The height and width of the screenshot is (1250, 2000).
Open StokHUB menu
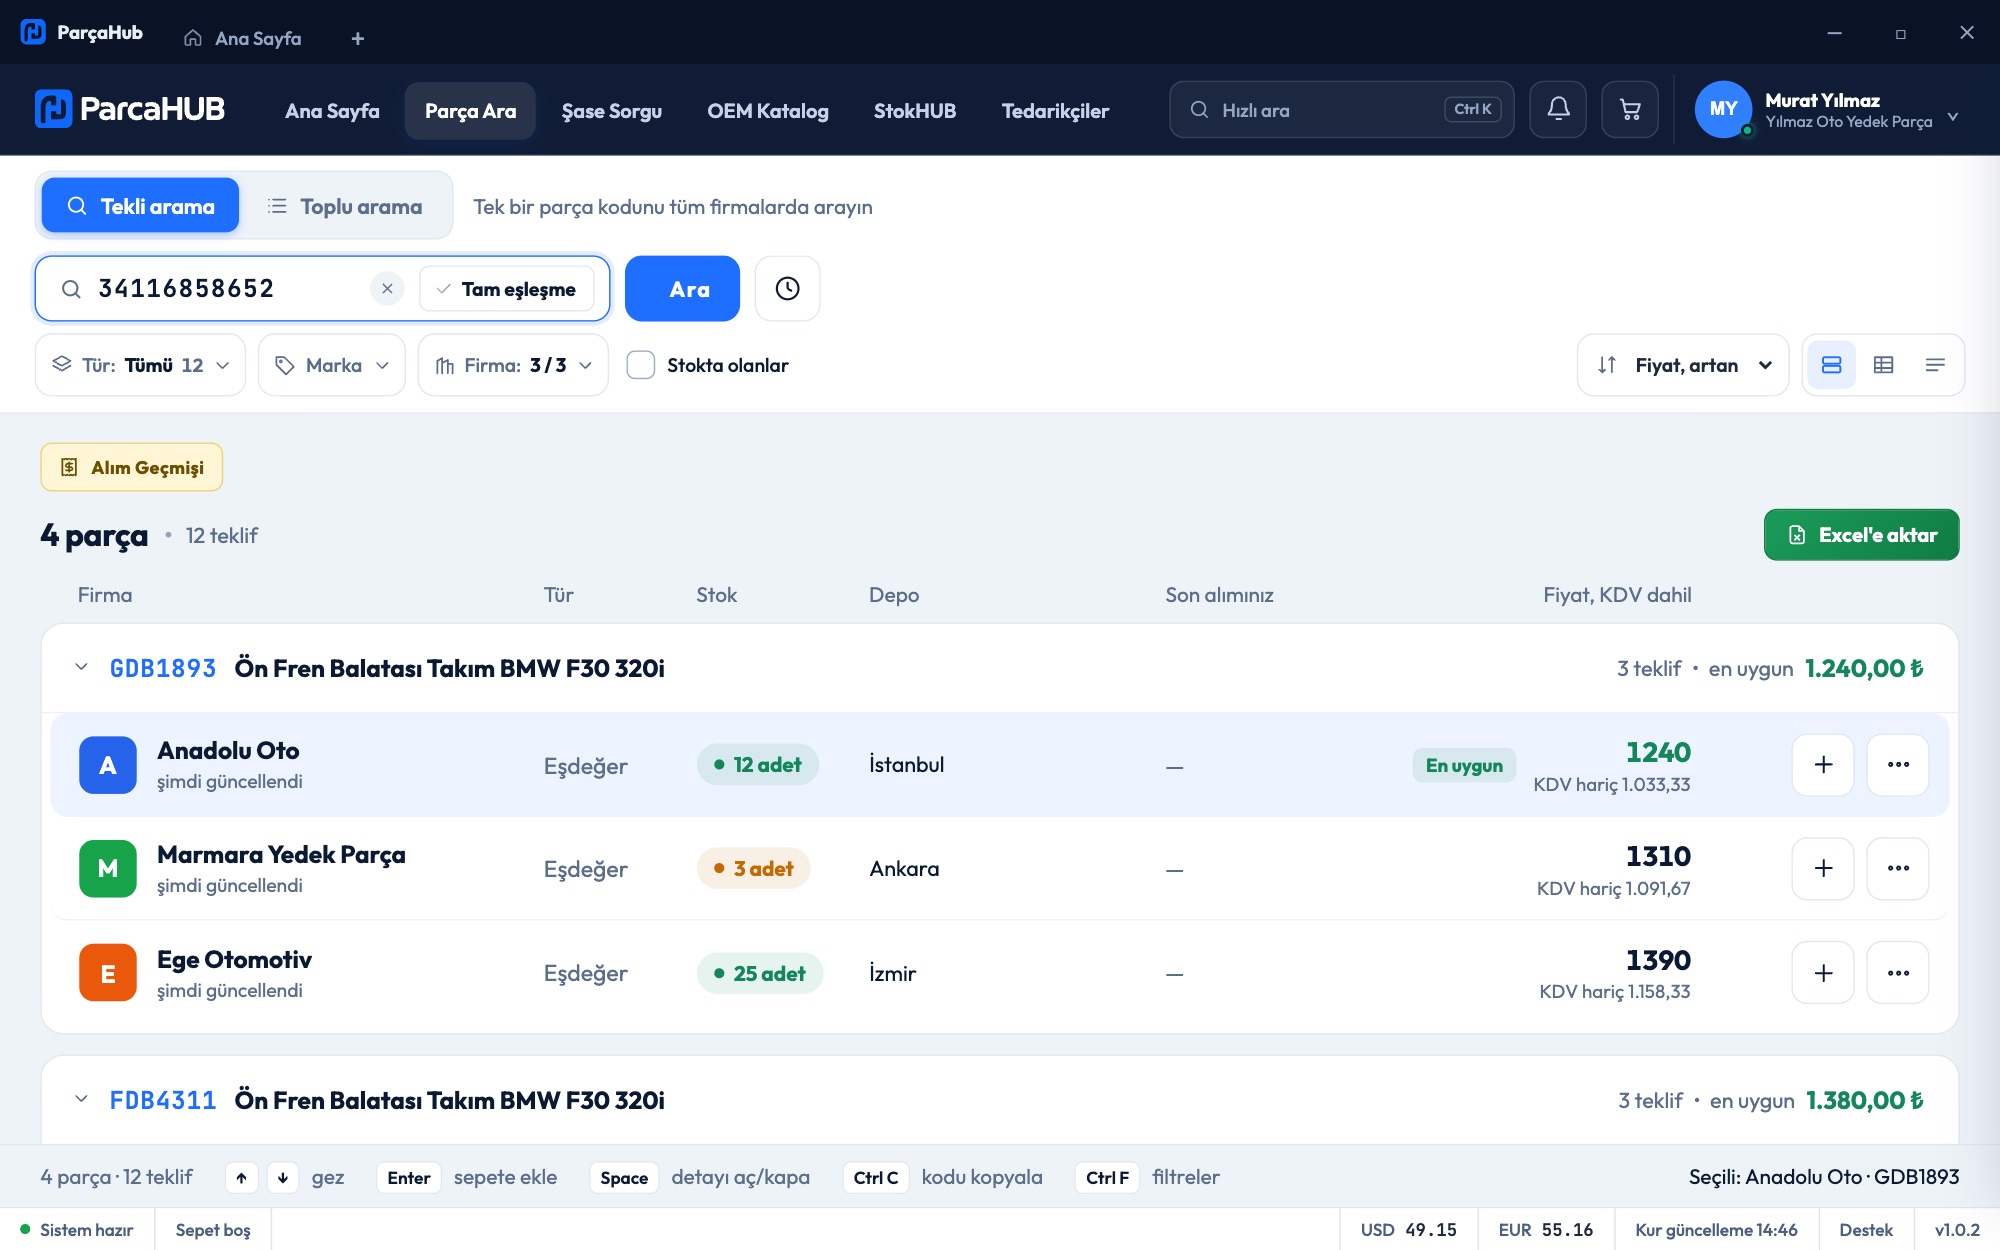(915, 111)
